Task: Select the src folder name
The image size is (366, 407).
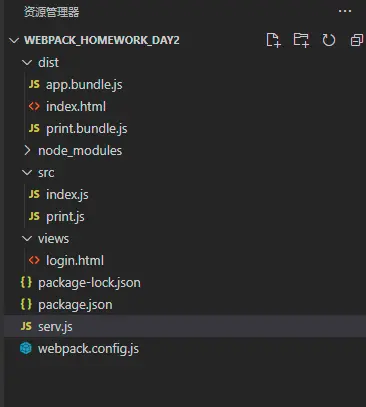Action: [46, 173]
